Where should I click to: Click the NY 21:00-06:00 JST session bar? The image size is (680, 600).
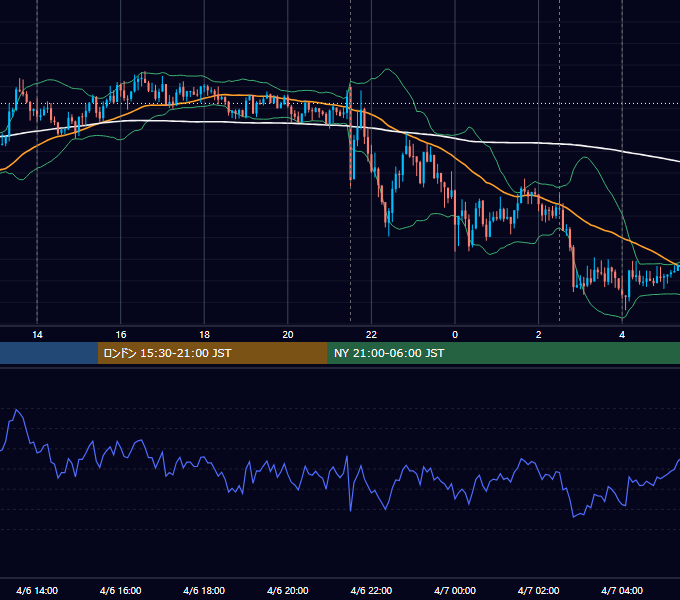(503, 353)
